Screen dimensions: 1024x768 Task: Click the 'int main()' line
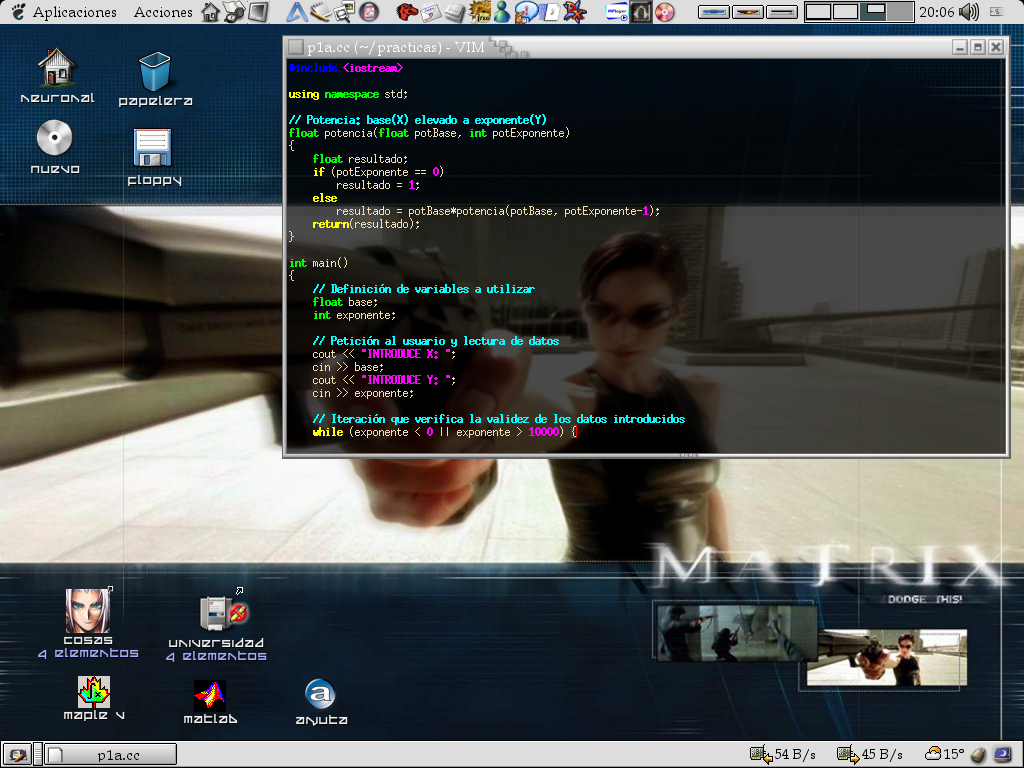click(x=318, y=263)
